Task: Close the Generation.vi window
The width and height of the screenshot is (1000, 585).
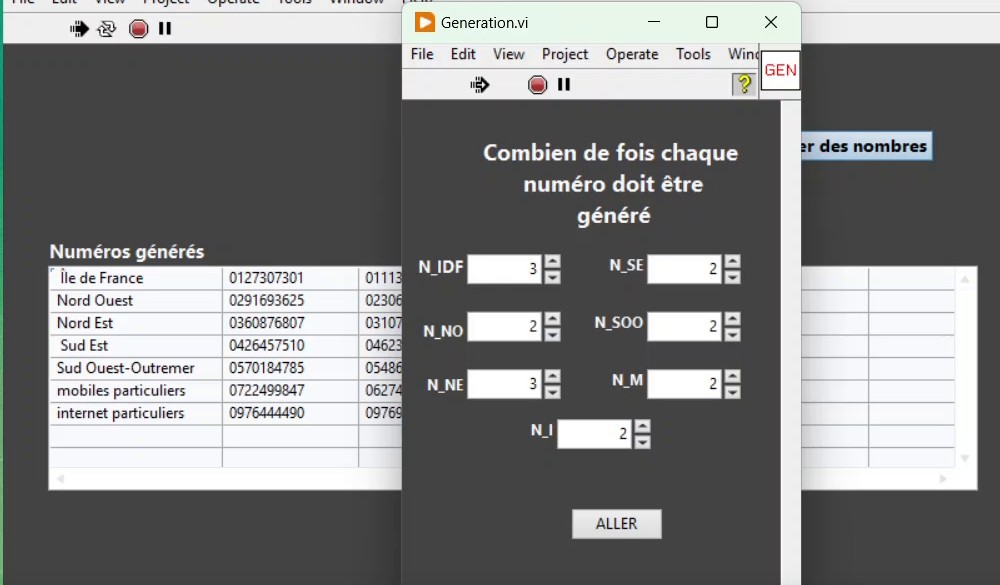Action: (x=771, y=22)
